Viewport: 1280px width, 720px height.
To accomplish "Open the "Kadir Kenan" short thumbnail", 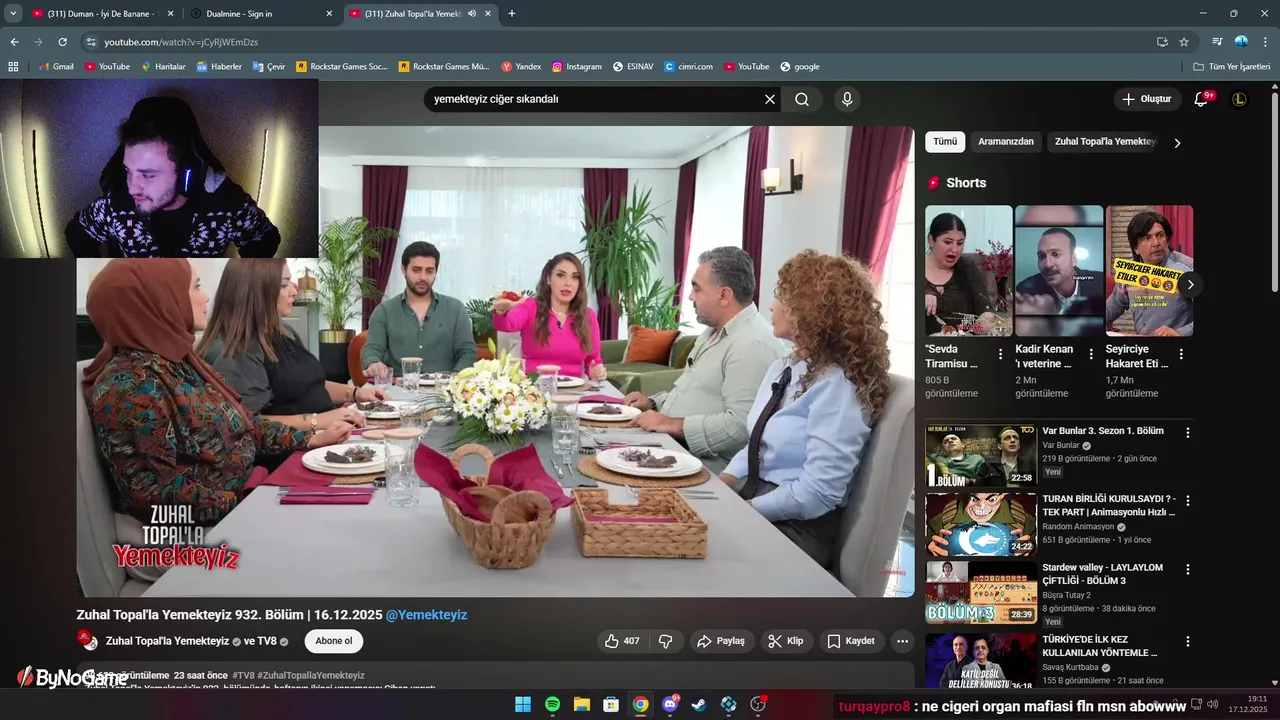I will (1059, 270).
